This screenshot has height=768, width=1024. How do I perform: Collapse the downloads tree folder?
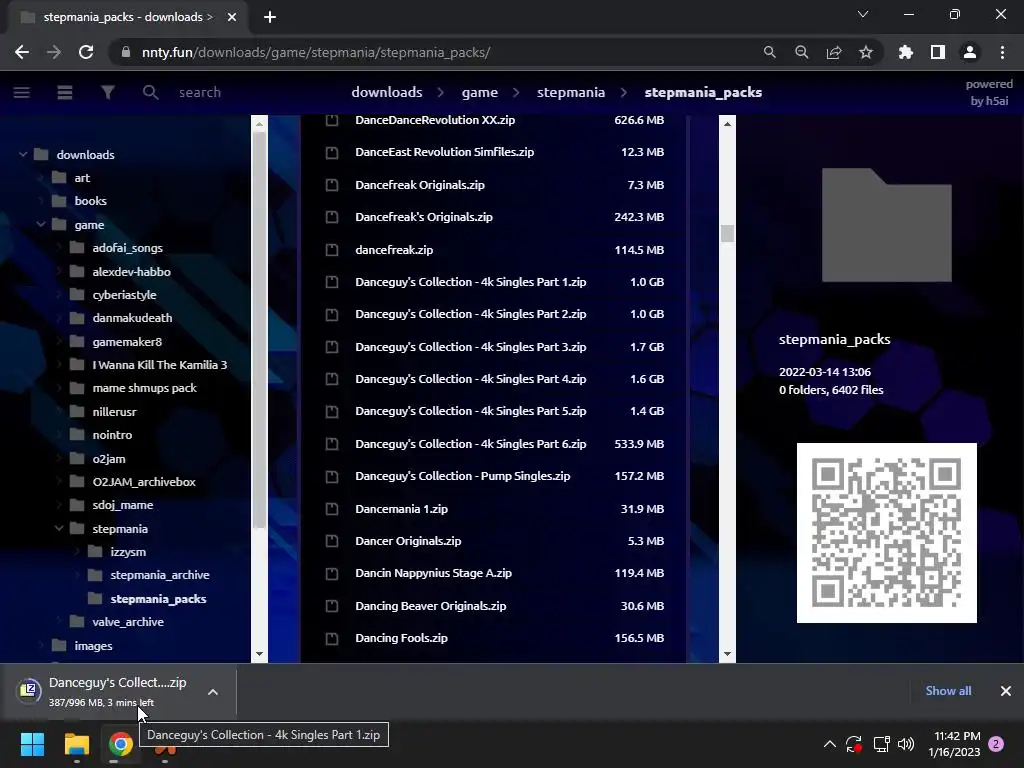point(23,155)
